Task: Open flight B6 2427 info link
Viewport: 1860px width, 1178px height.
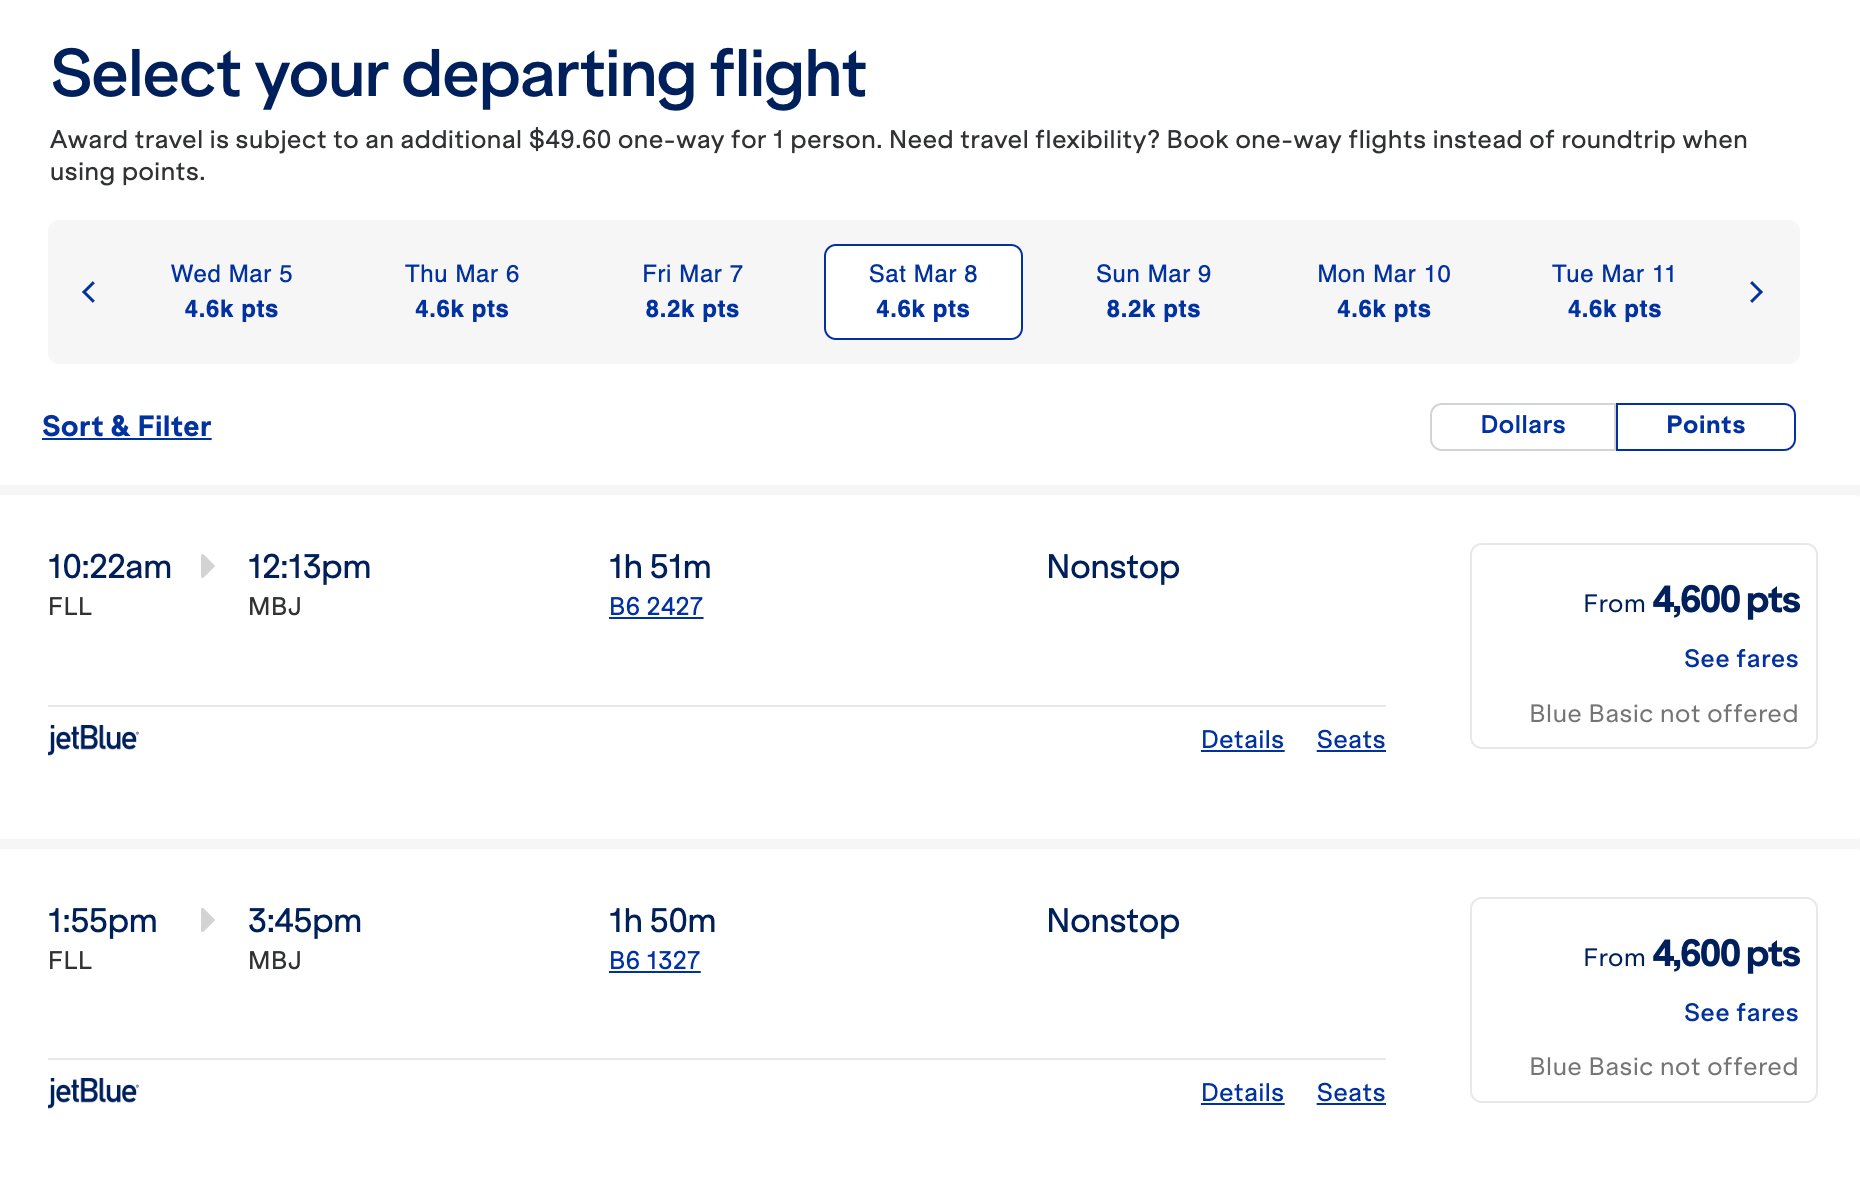Action: 656,607
